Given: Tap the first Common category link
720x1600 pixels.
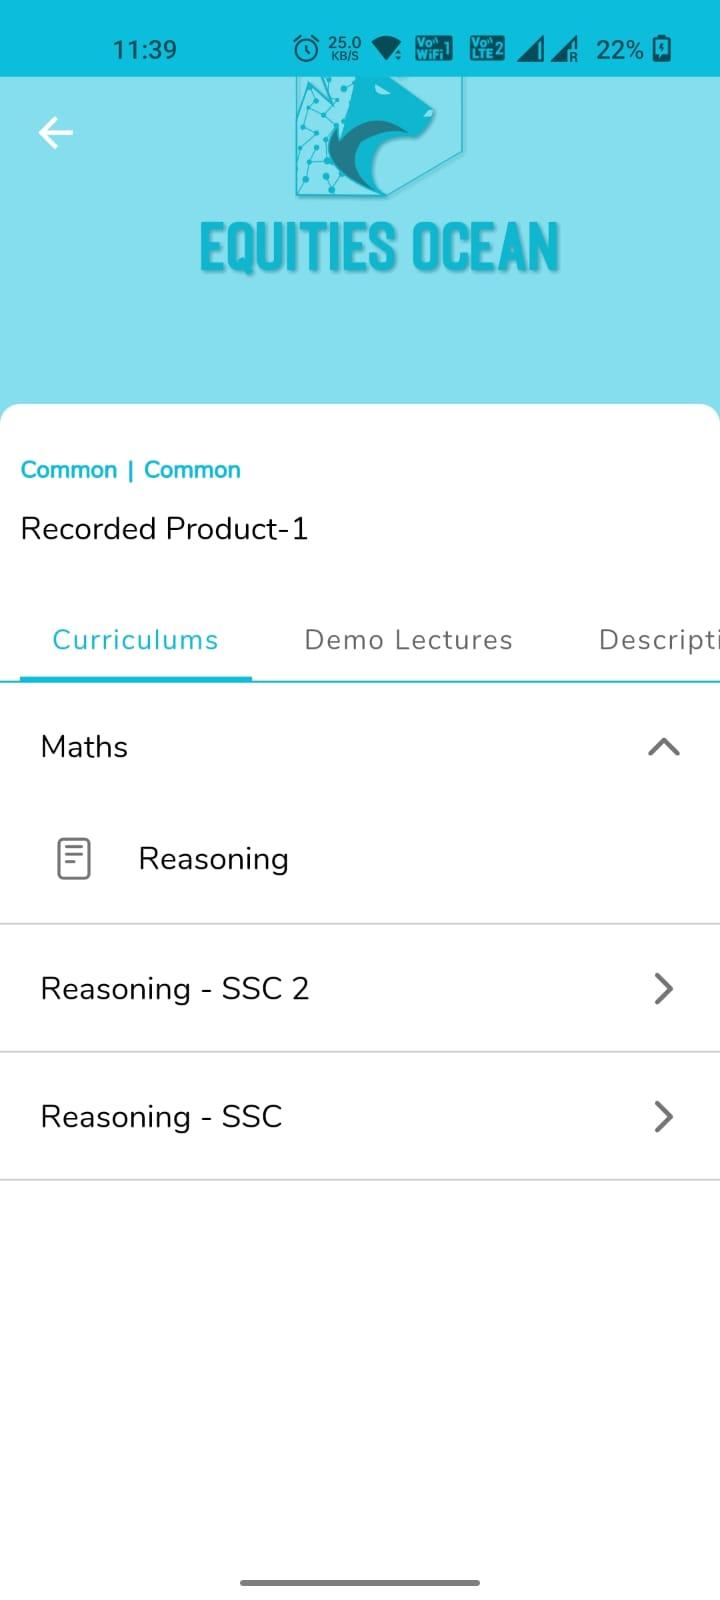Looking at the screenshot, I should coord(69,469).
